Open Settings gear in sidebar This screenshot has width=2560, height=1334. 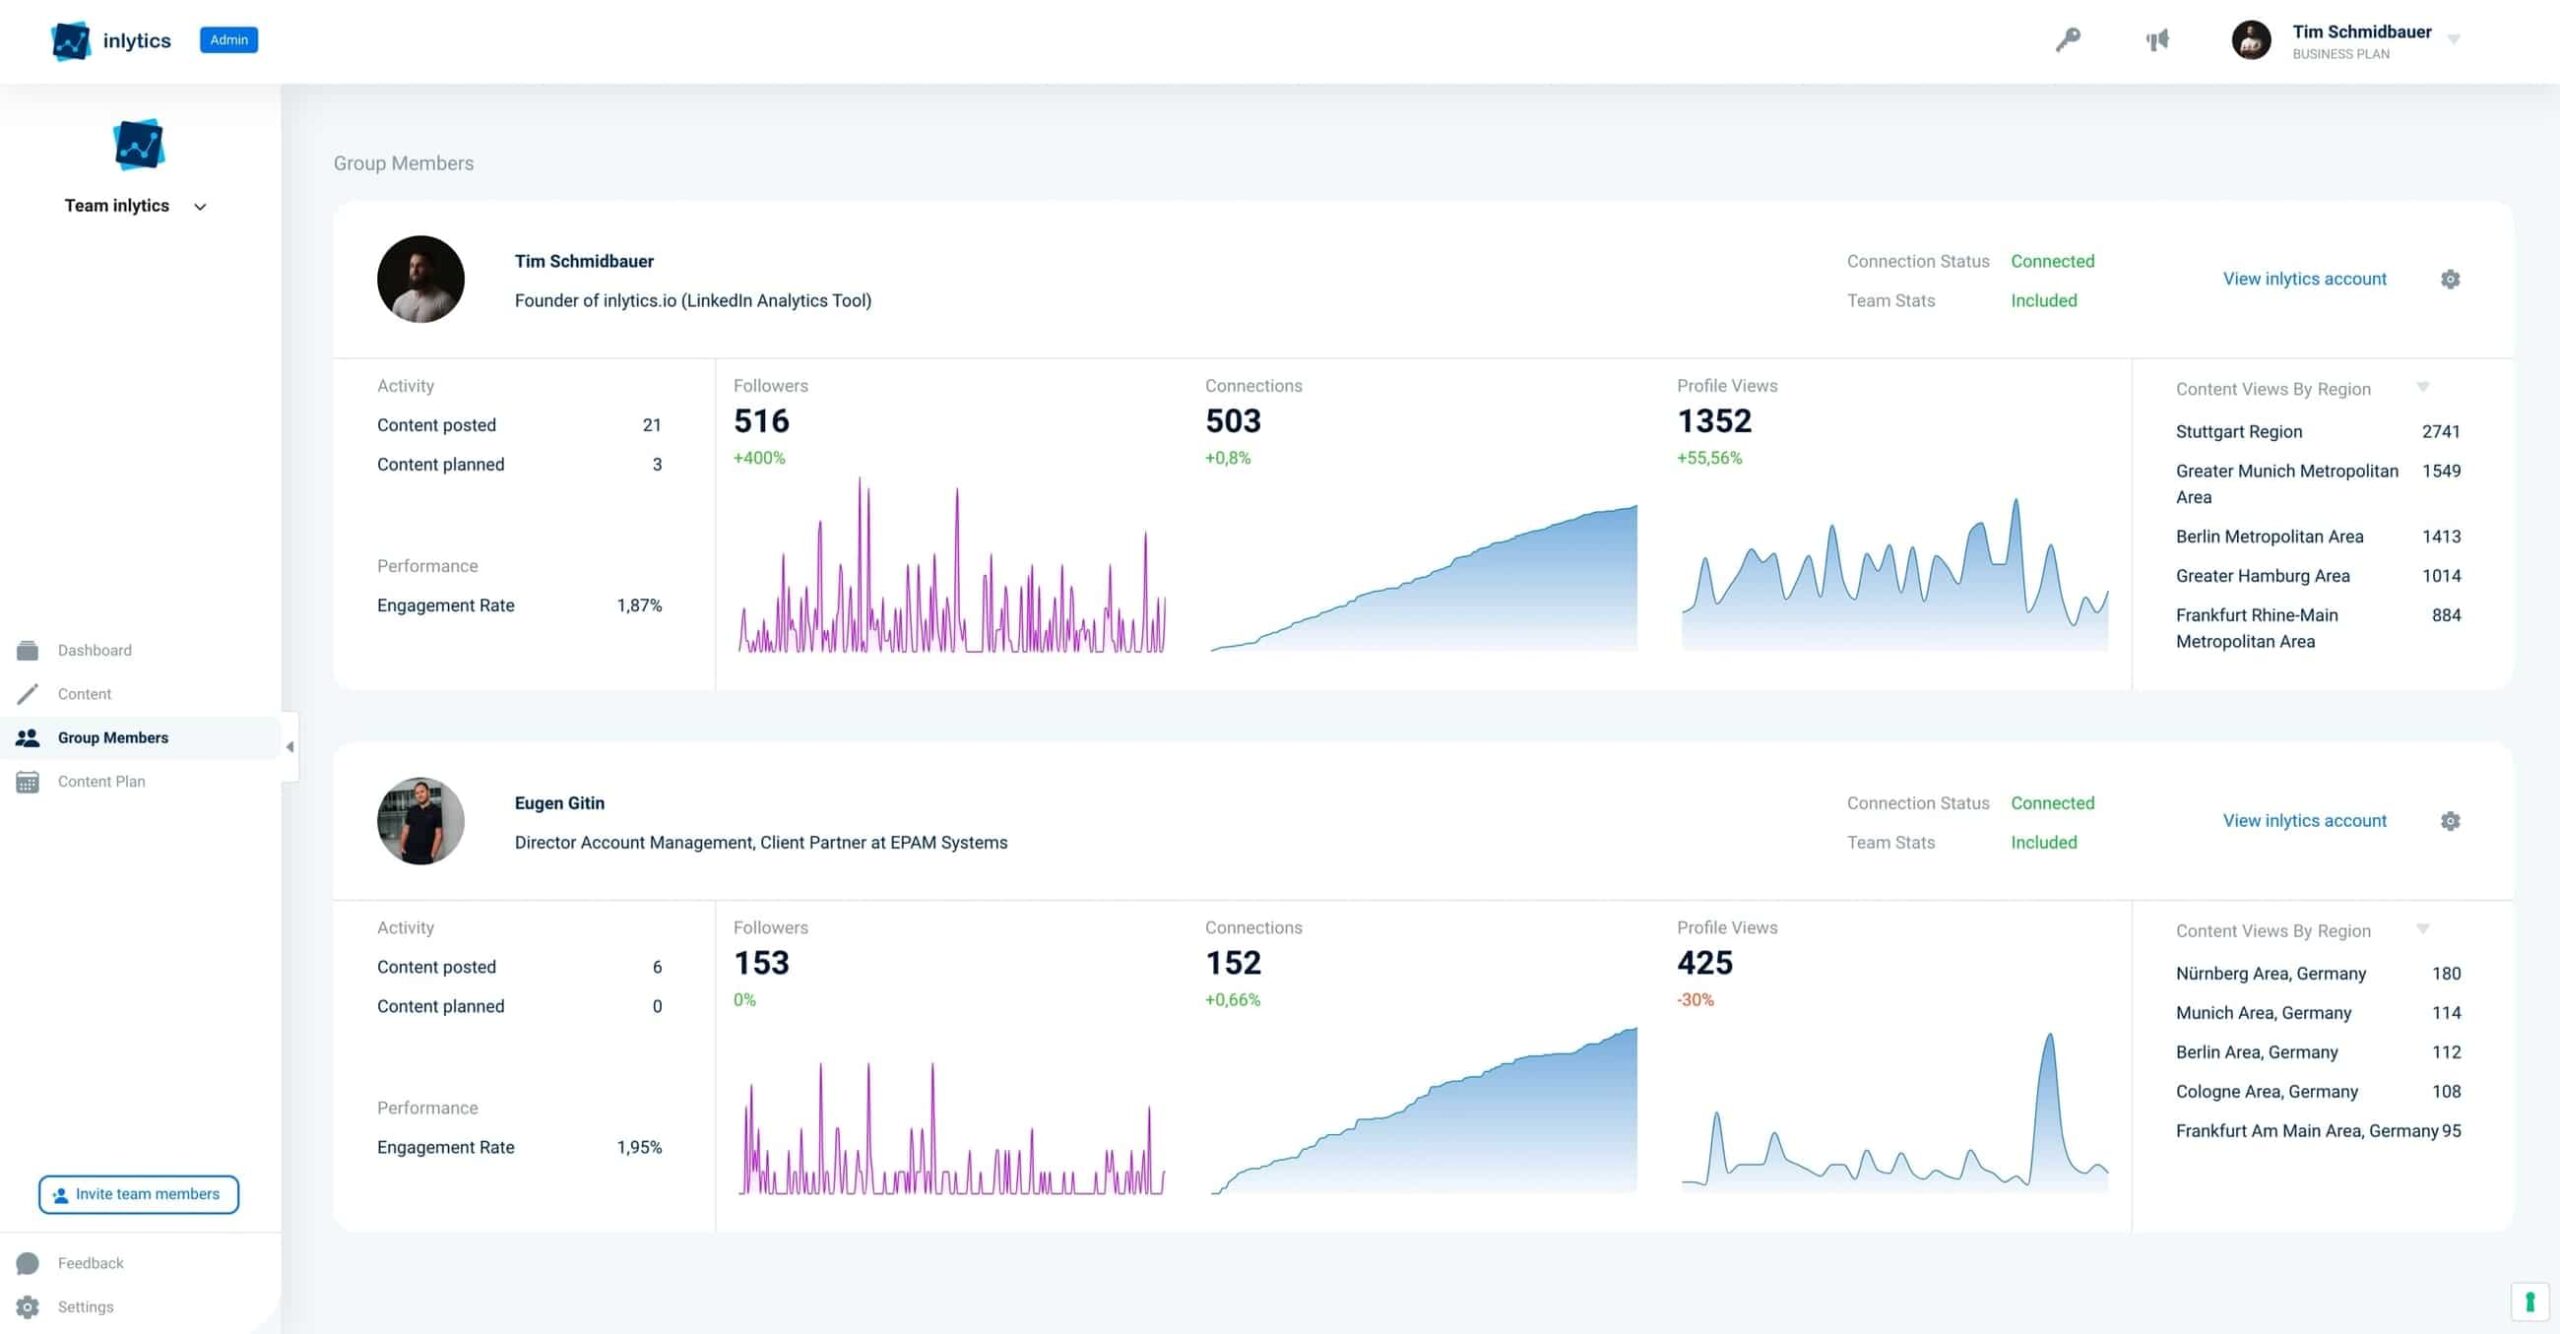click(28, 1307)
